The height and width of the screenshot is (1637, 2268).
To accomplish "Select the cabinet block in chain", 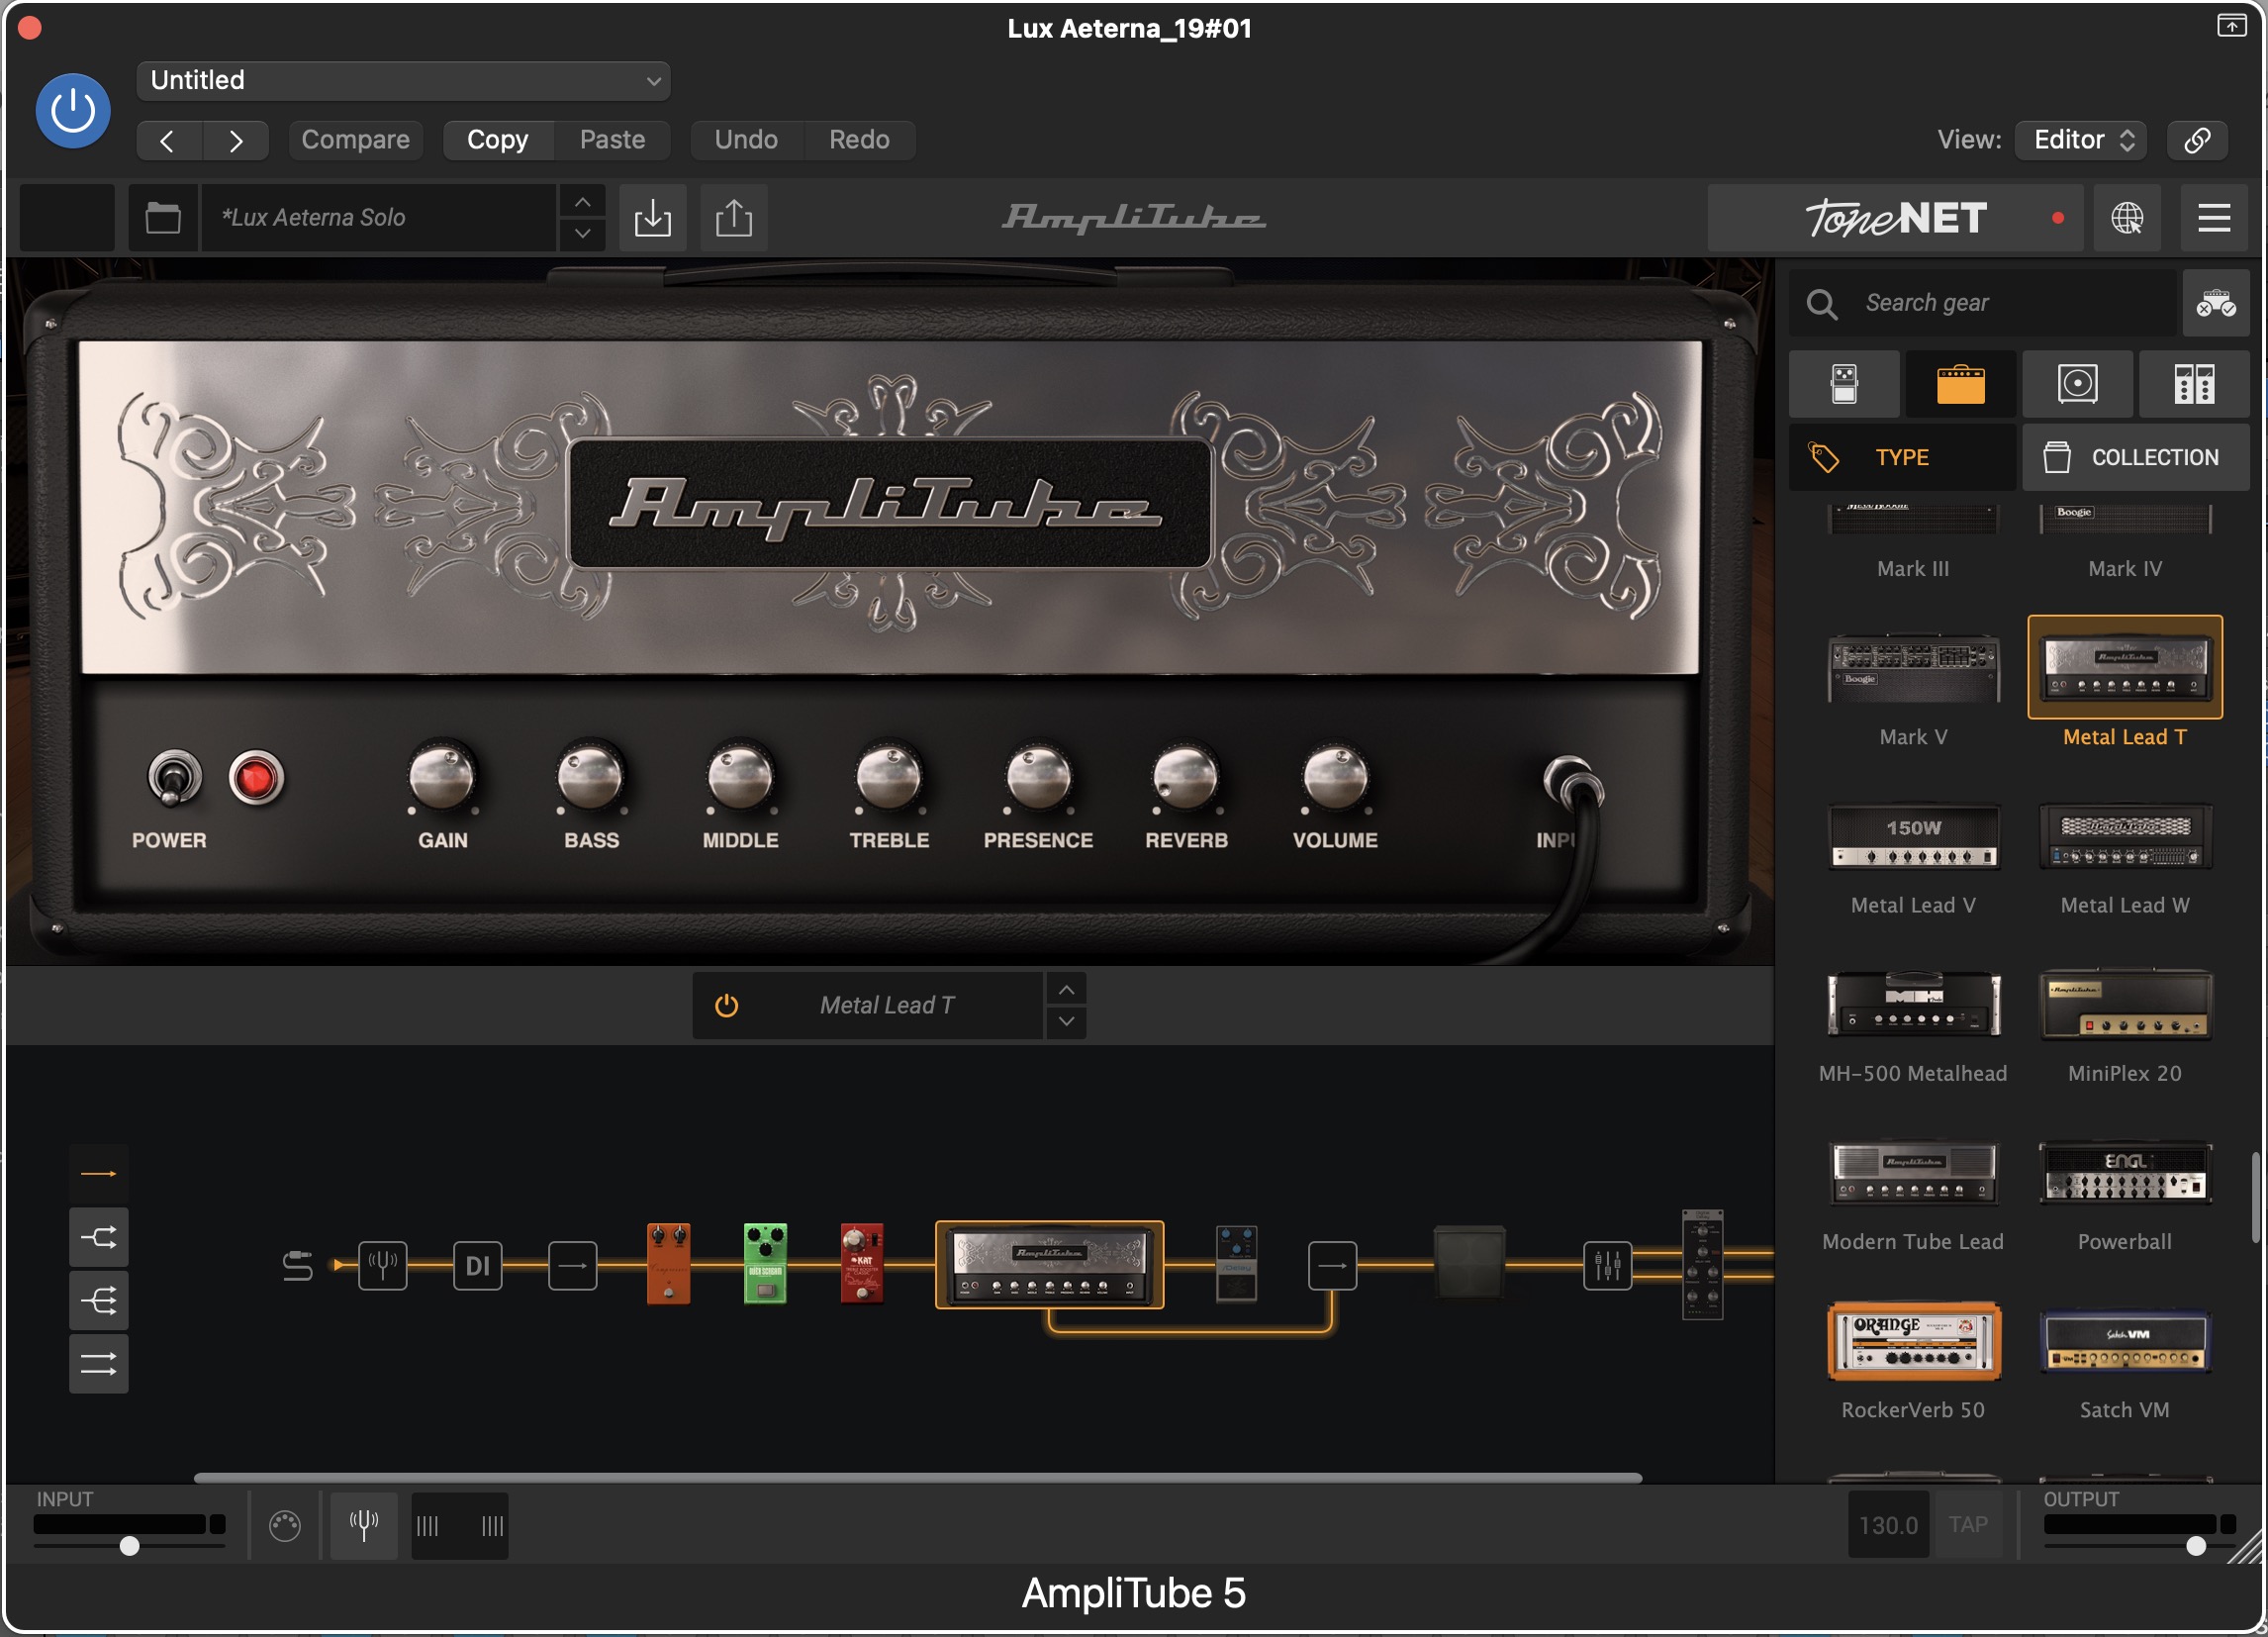I will click(1469, 1263).
